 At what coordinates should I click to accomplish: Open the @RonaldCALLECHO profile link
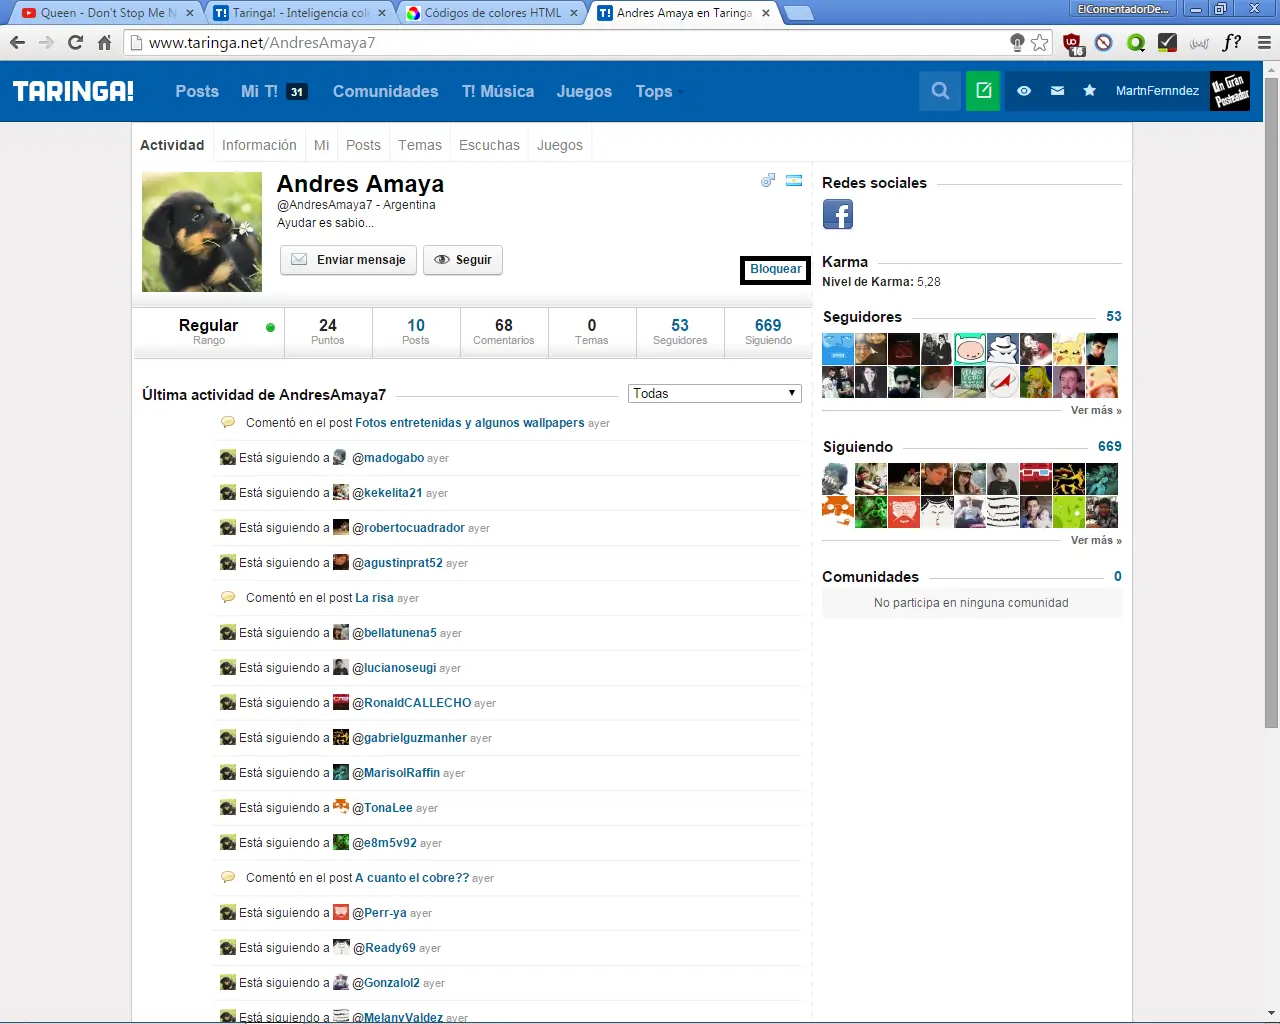412,703
